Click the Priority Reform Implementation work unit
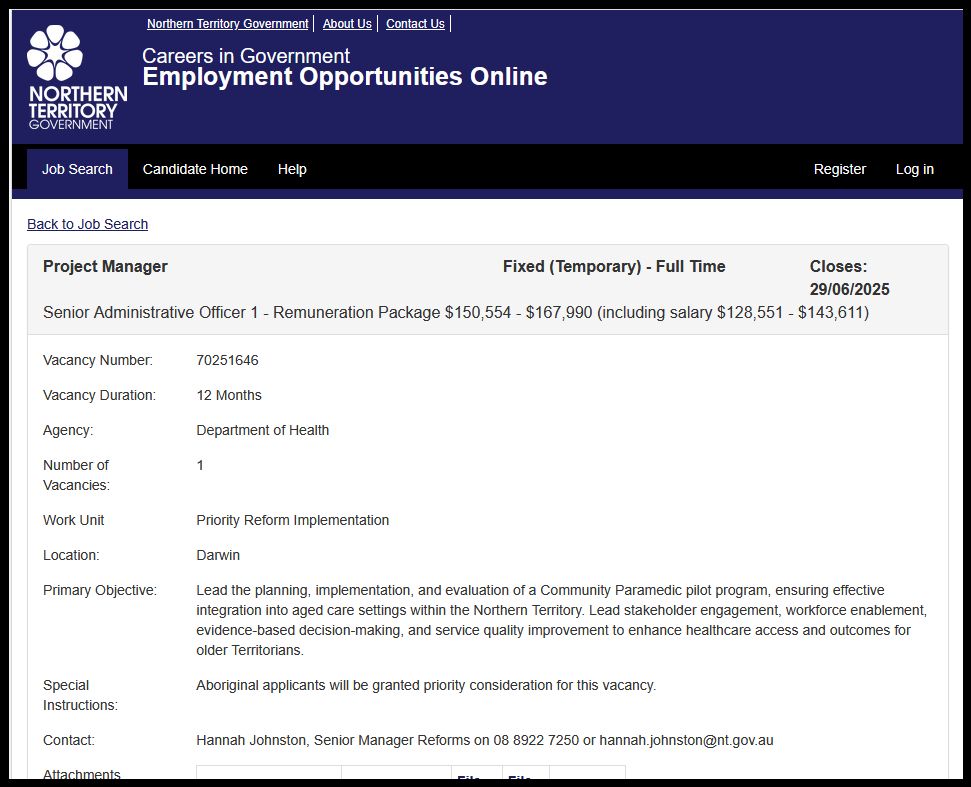The height and width of the screenshot is (787, 971). 292,520
